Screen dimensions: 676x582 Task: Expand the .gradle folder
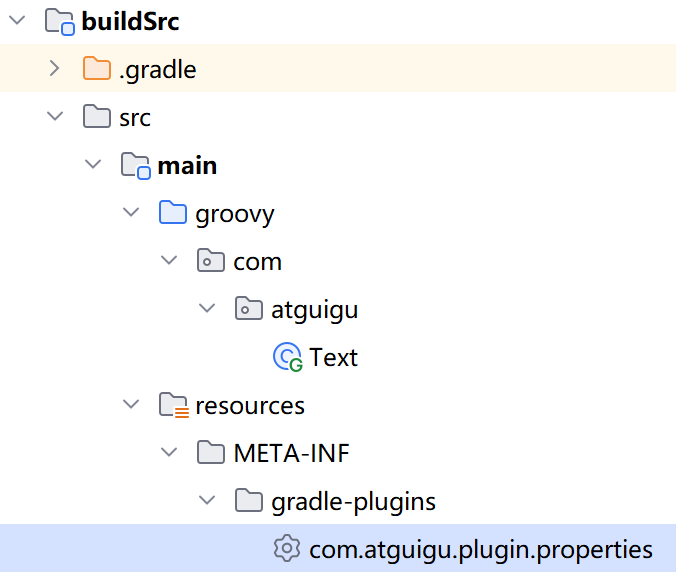(56, 69)
